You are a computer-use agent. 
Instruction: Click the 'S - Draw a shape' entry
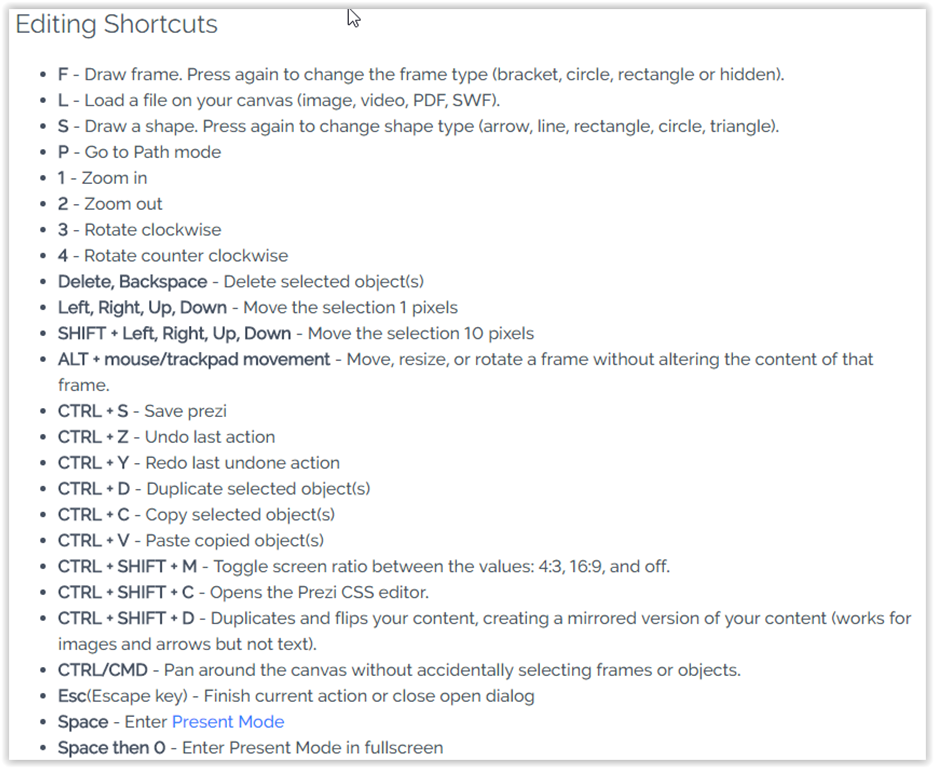pyautogui.click(x=418, y=127)
